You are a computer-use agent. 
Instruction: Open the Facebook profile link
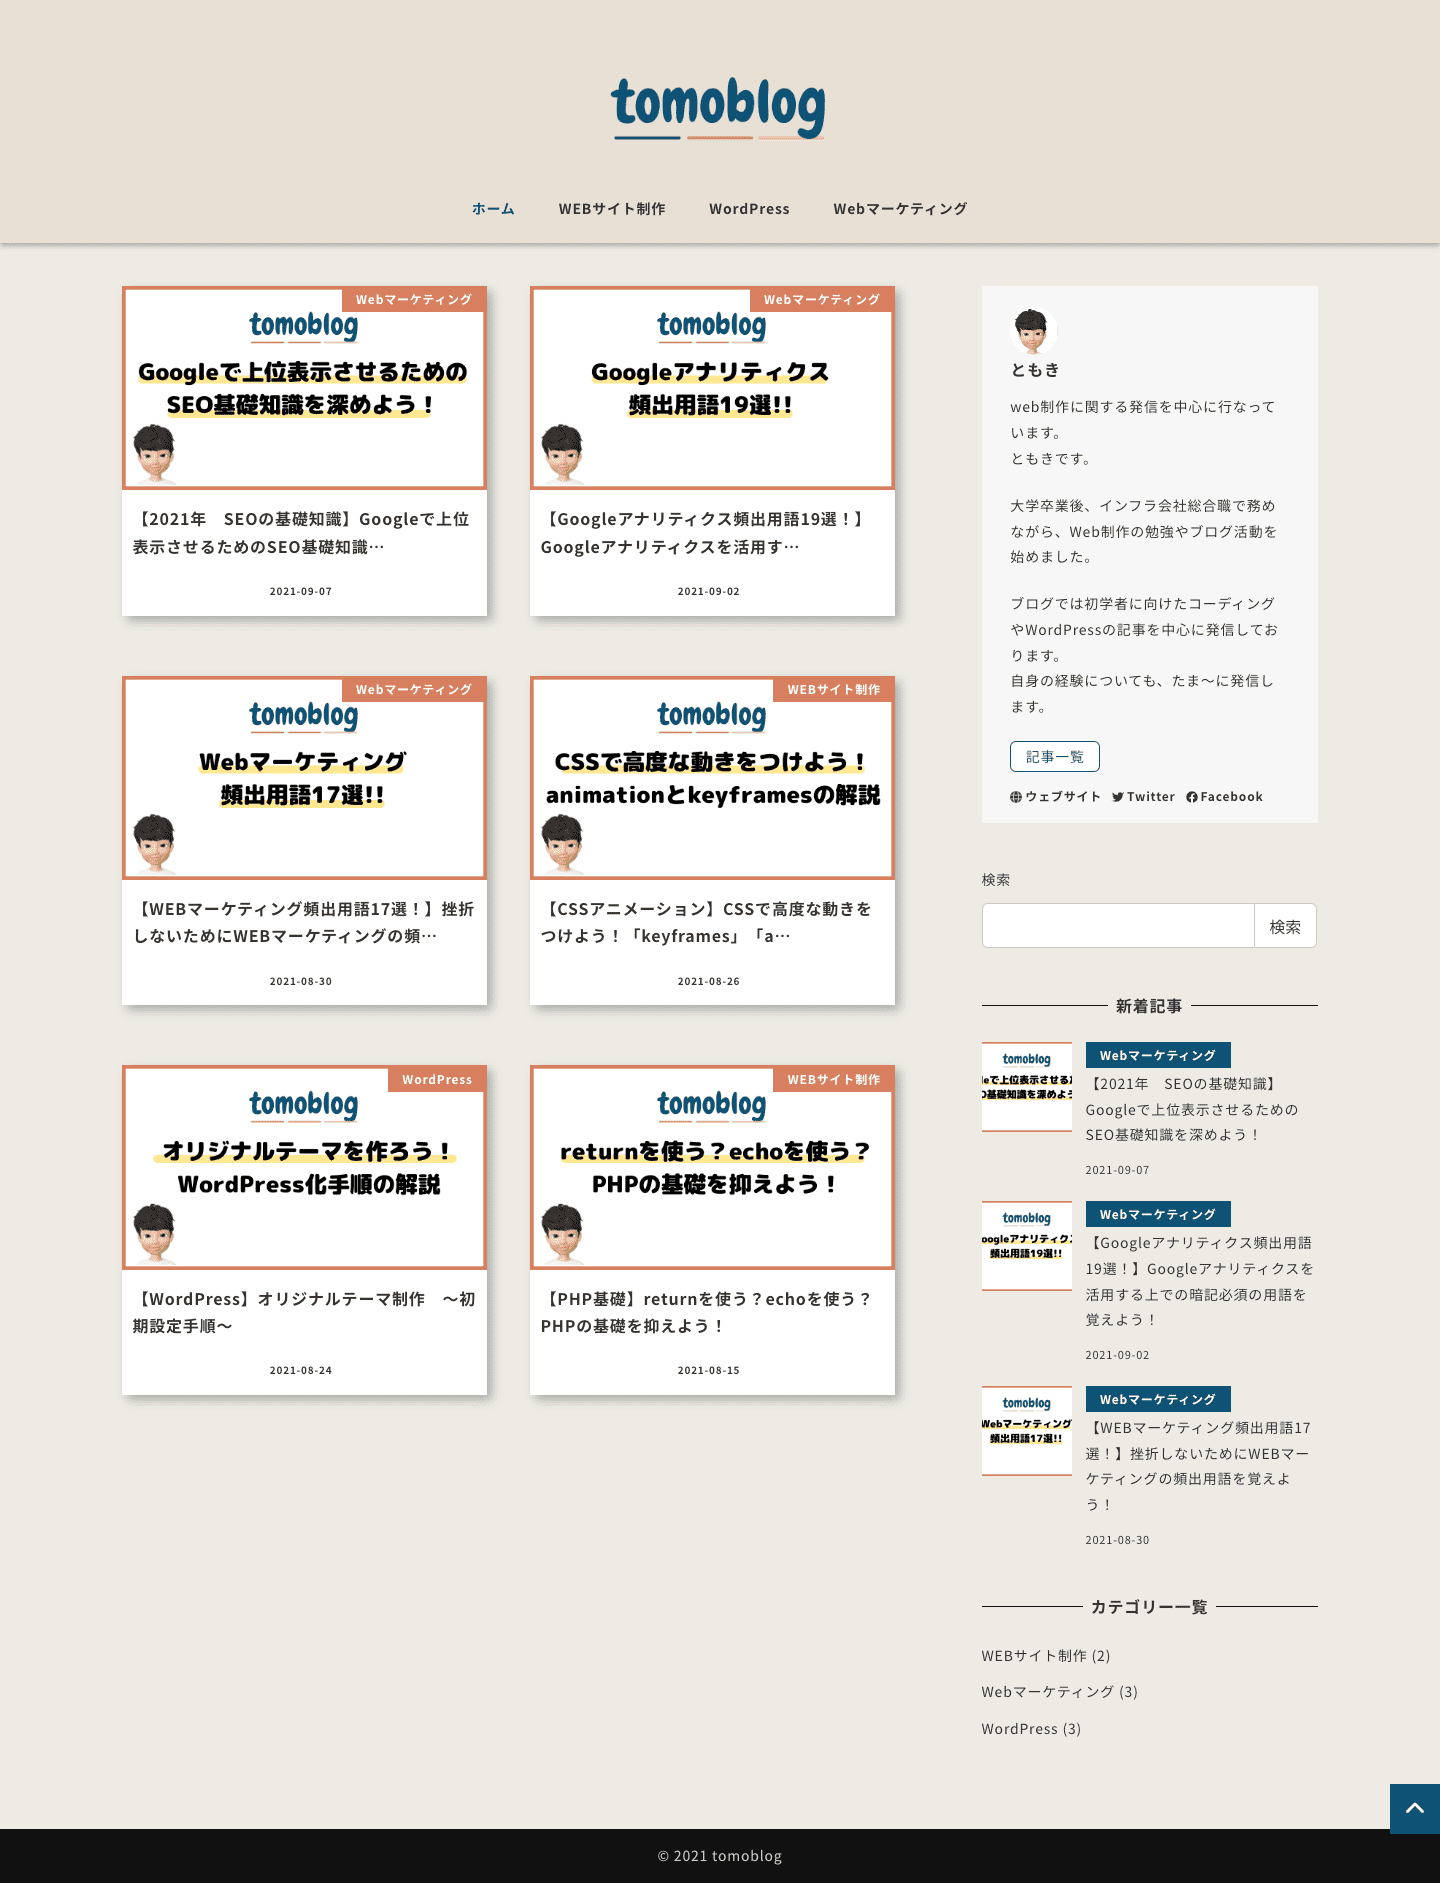[x=1224, y=797]
